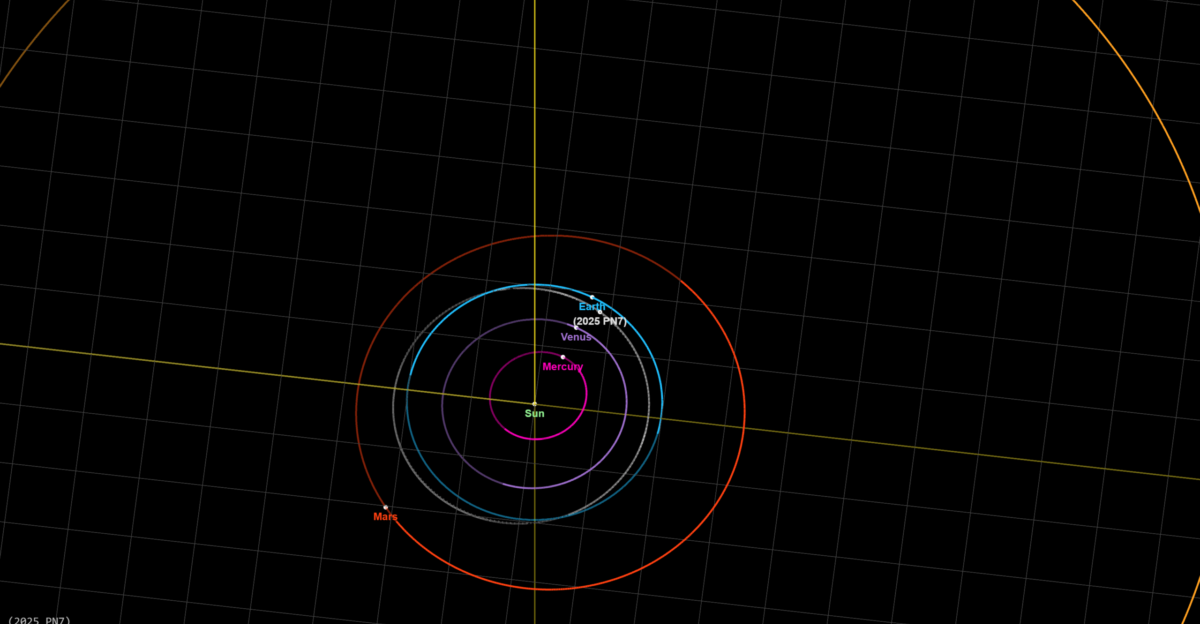The image size is (1200, 624).
Task: Select the yellow Sun dot
Action: pos(534,404)
